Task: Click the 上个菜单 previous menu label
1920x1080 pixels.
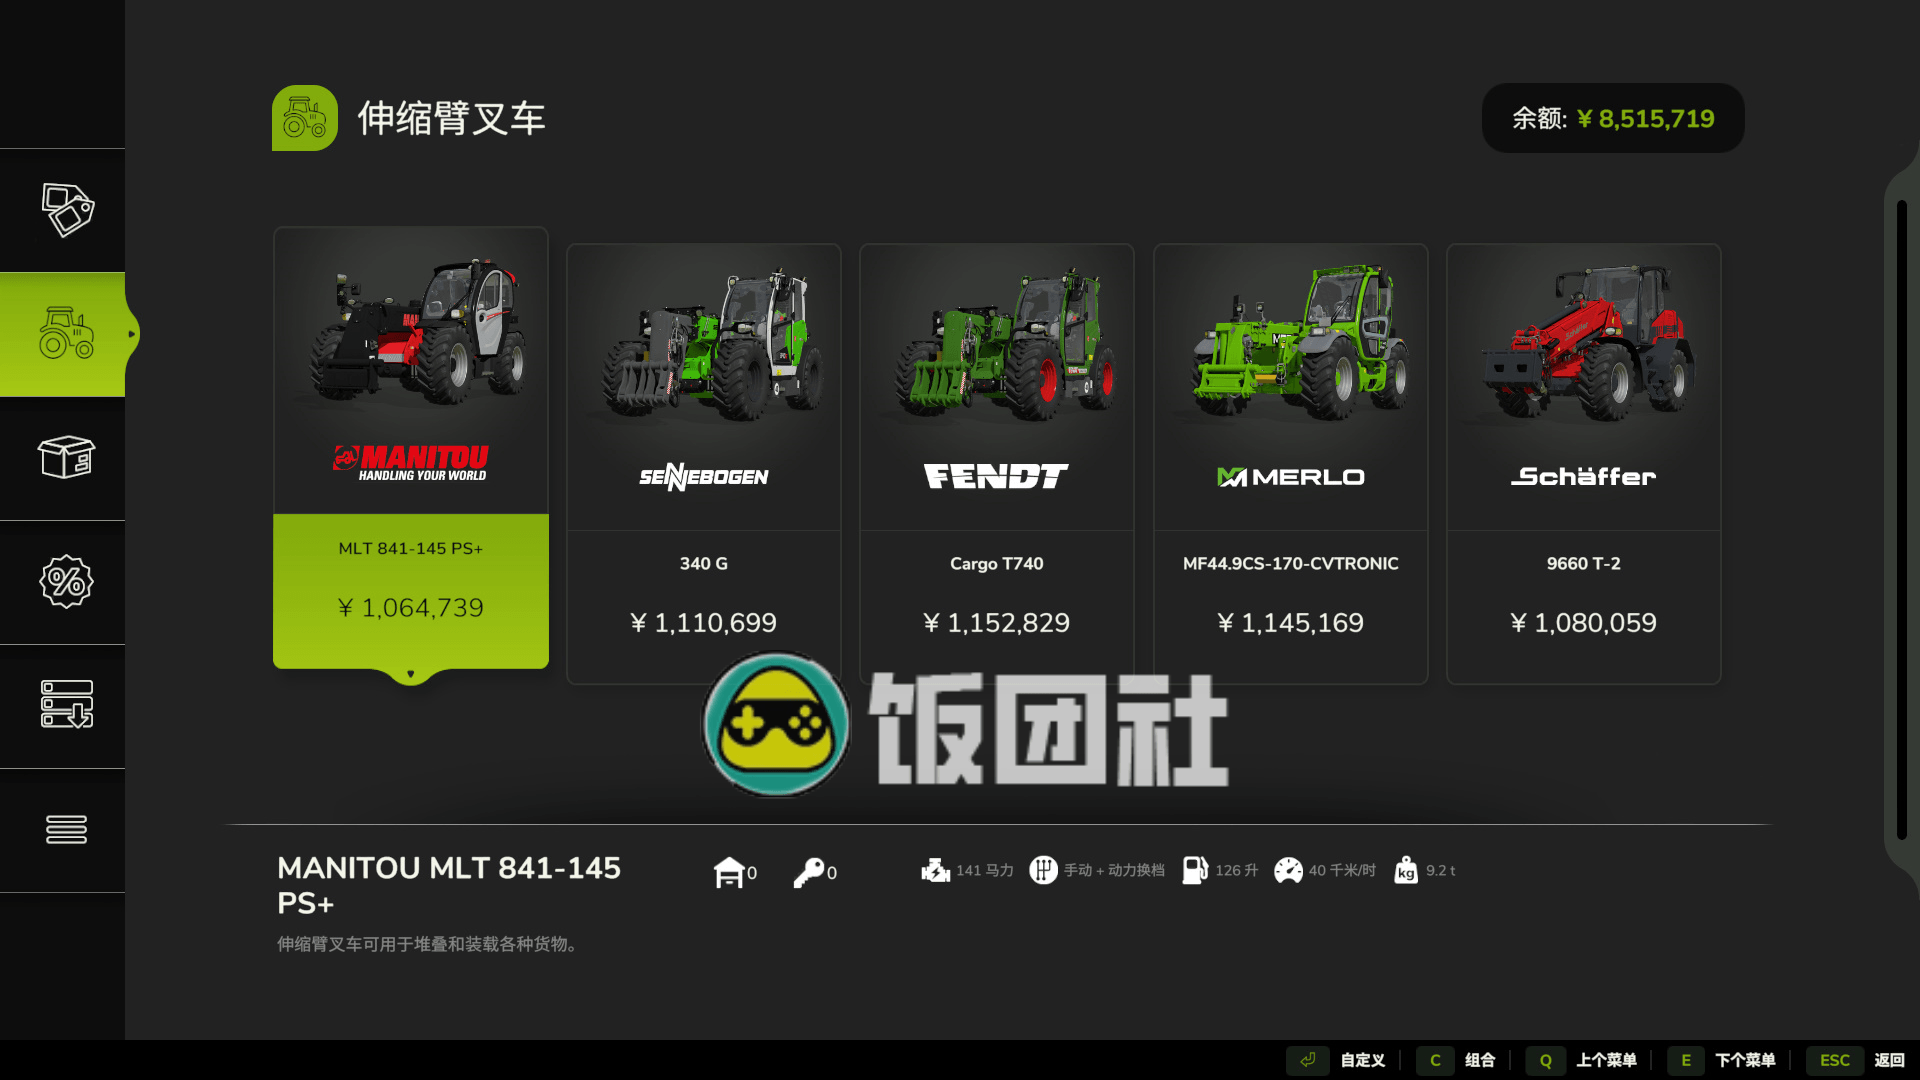Action: coord(1606,1060)
